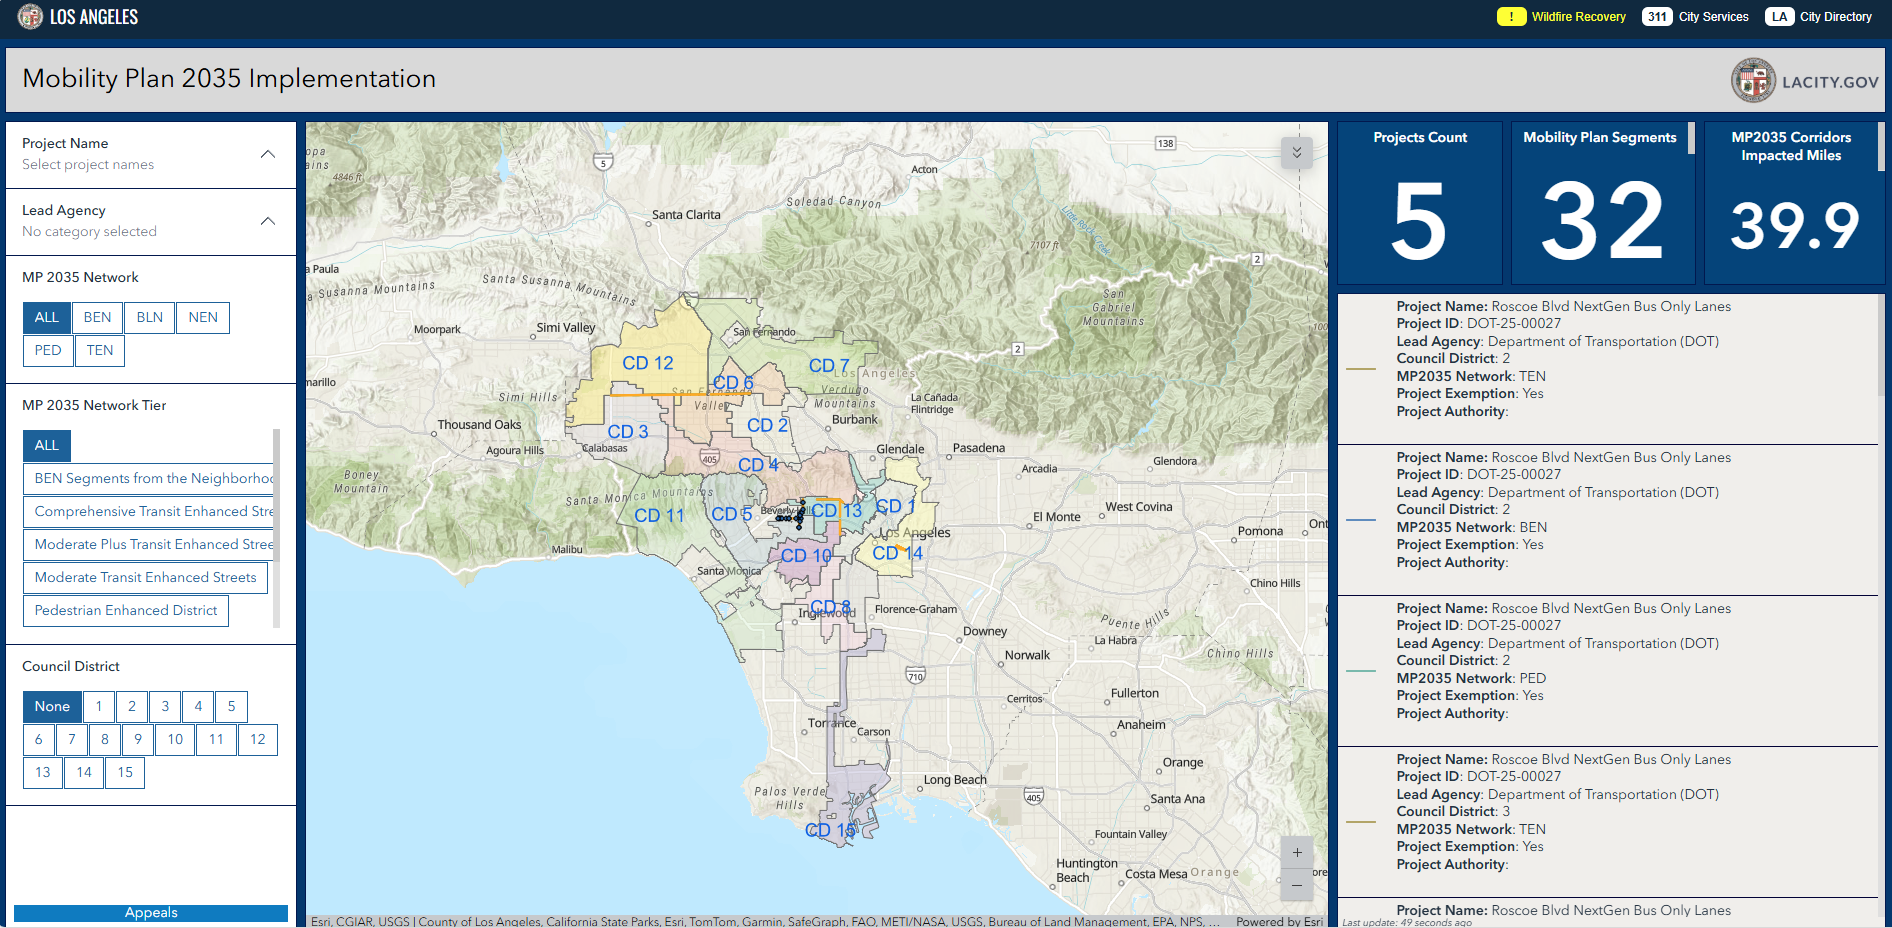Screen dimensions: 1892x928
Task: Select ALL under MP 2035 Network Tier
Action: tap(47, 446)
